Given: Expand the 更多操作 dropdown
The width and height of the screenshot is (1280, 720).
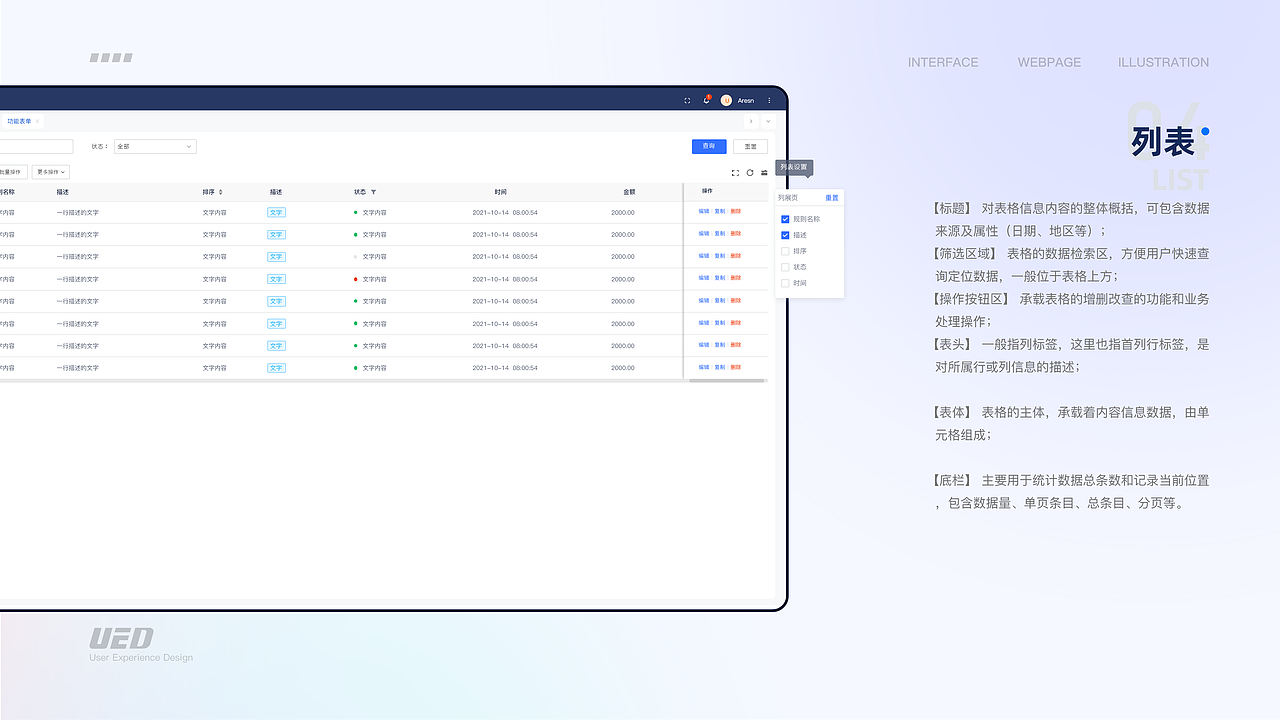Looking at the screenshot, I should [50, 172].
